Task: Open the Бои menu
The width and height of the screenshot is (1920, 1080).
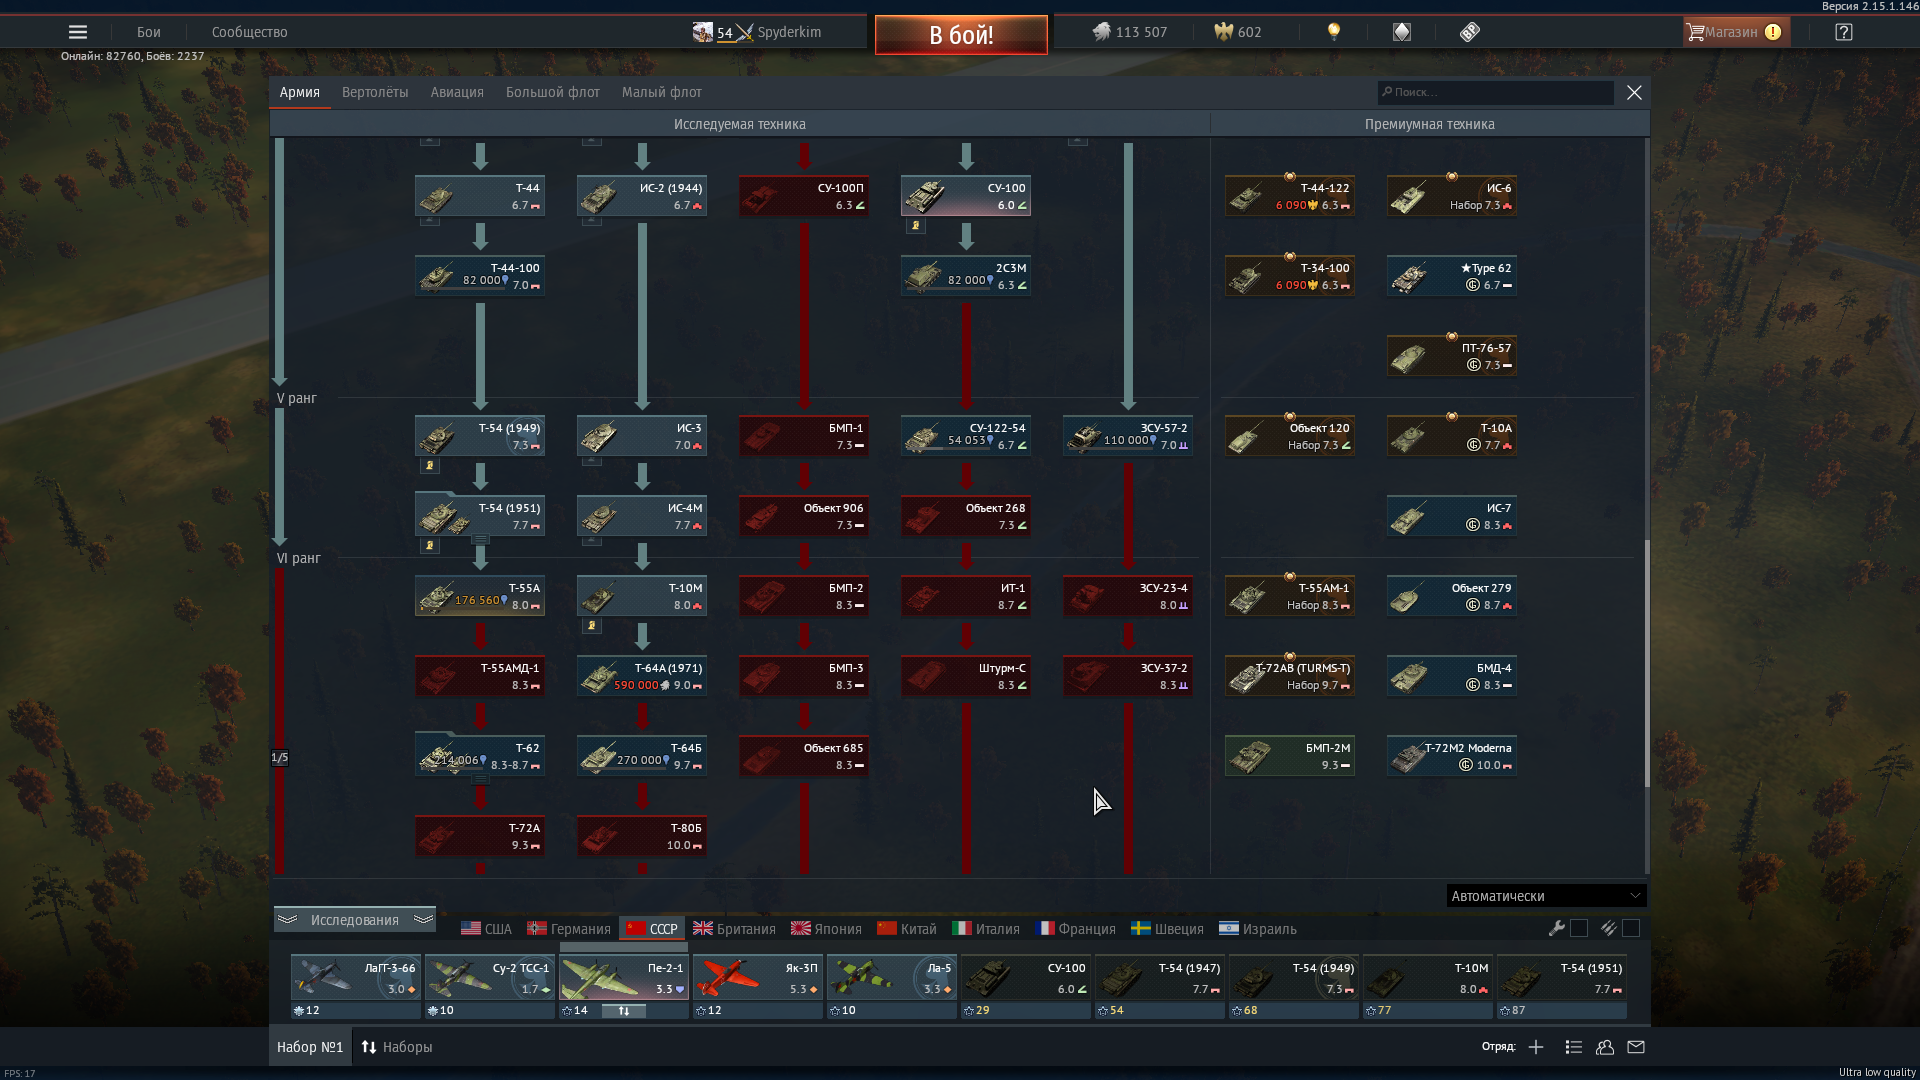Action: point(149,32)
